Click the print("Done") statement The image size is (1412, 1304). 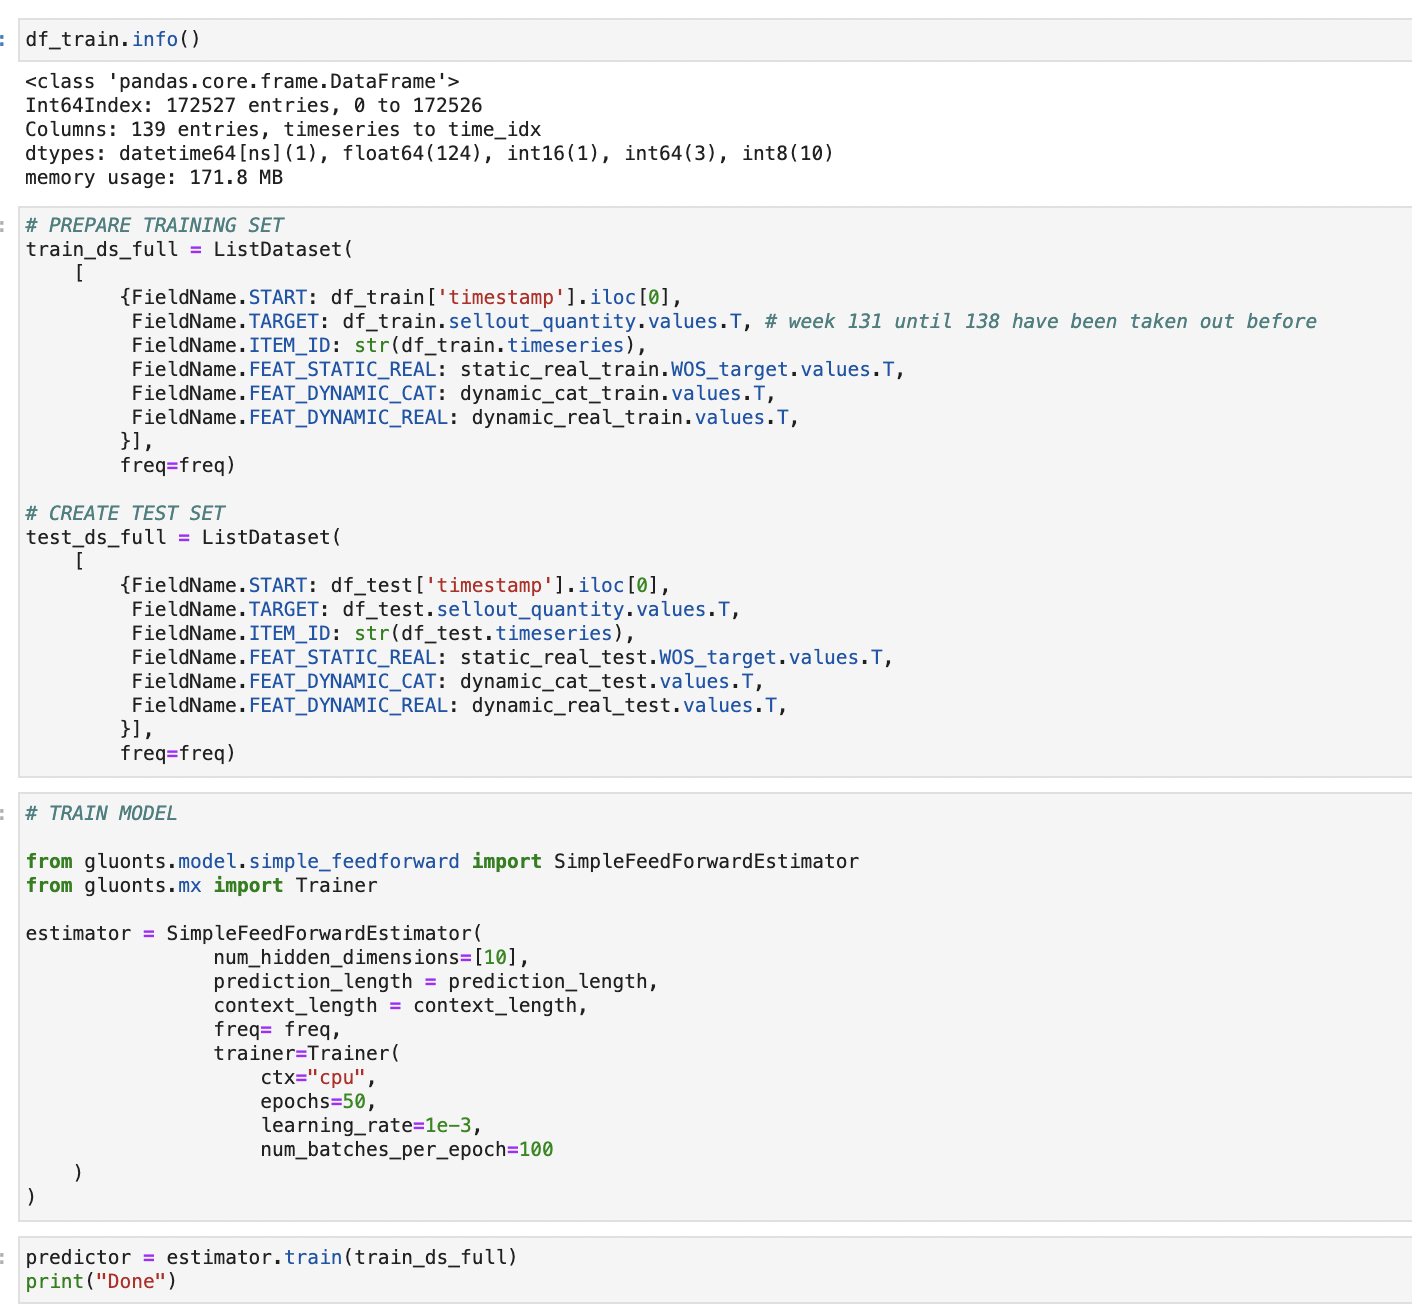(x=100, y=1281)
